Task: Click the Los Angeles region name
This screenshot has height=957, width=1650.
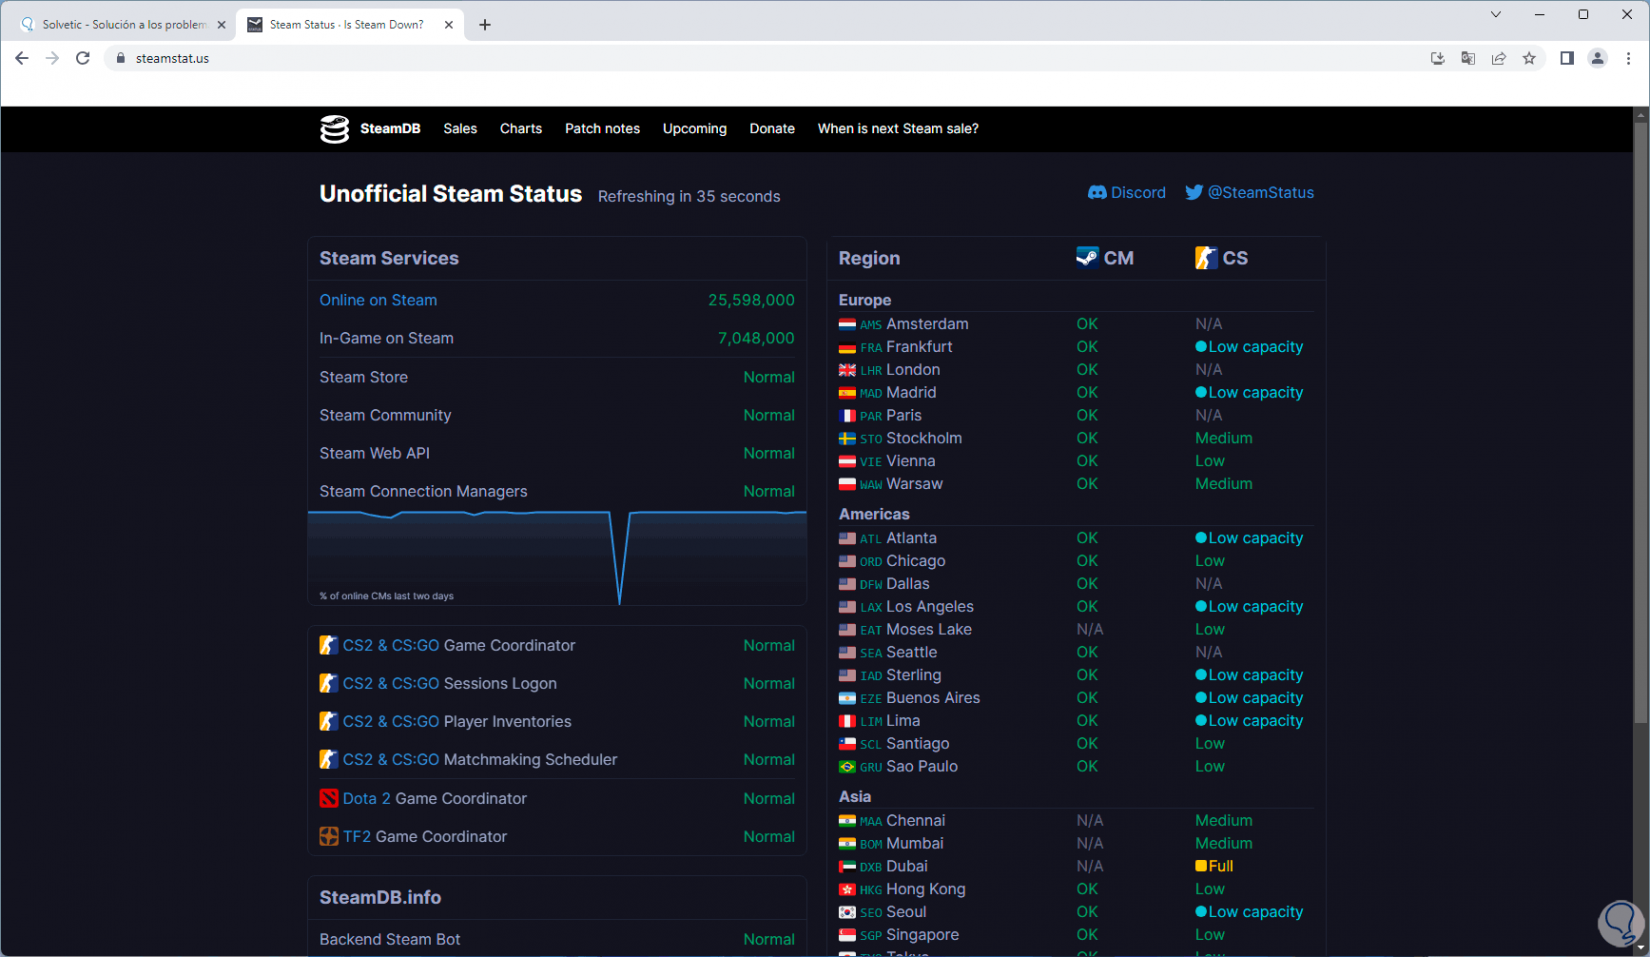Action: click(x=930, y=607)
